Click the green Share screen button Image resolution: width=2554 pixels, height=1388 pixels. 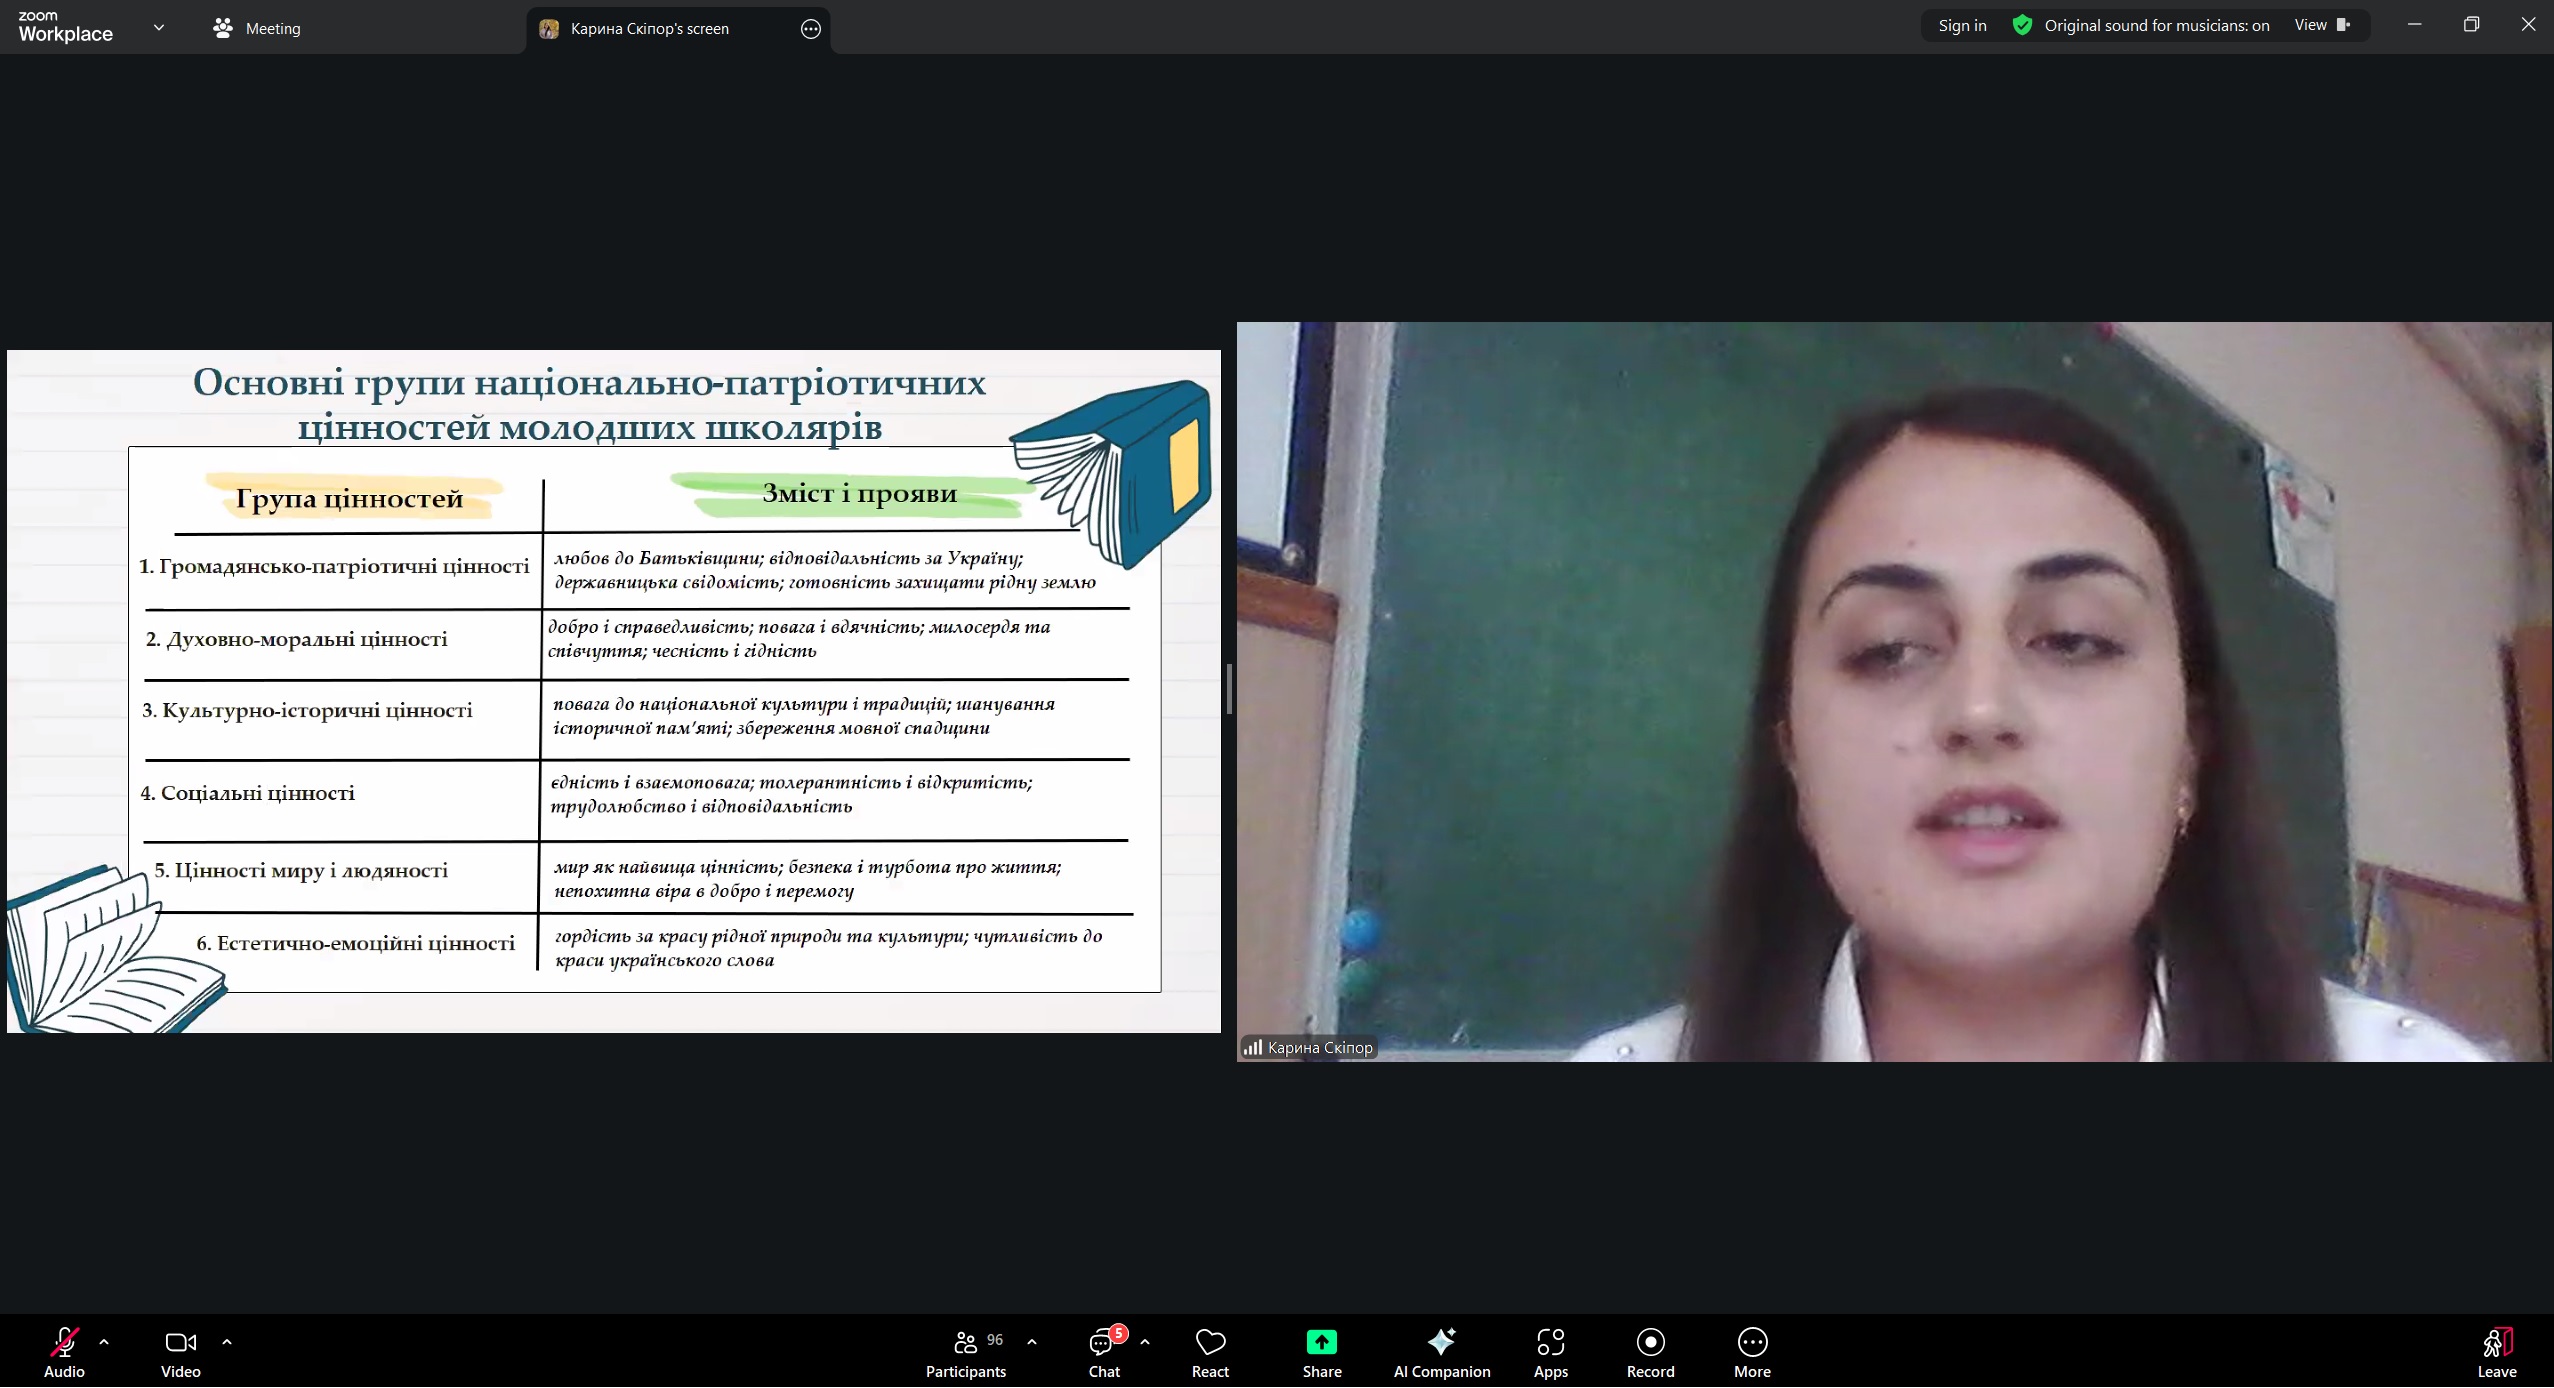point(1321,1343)
